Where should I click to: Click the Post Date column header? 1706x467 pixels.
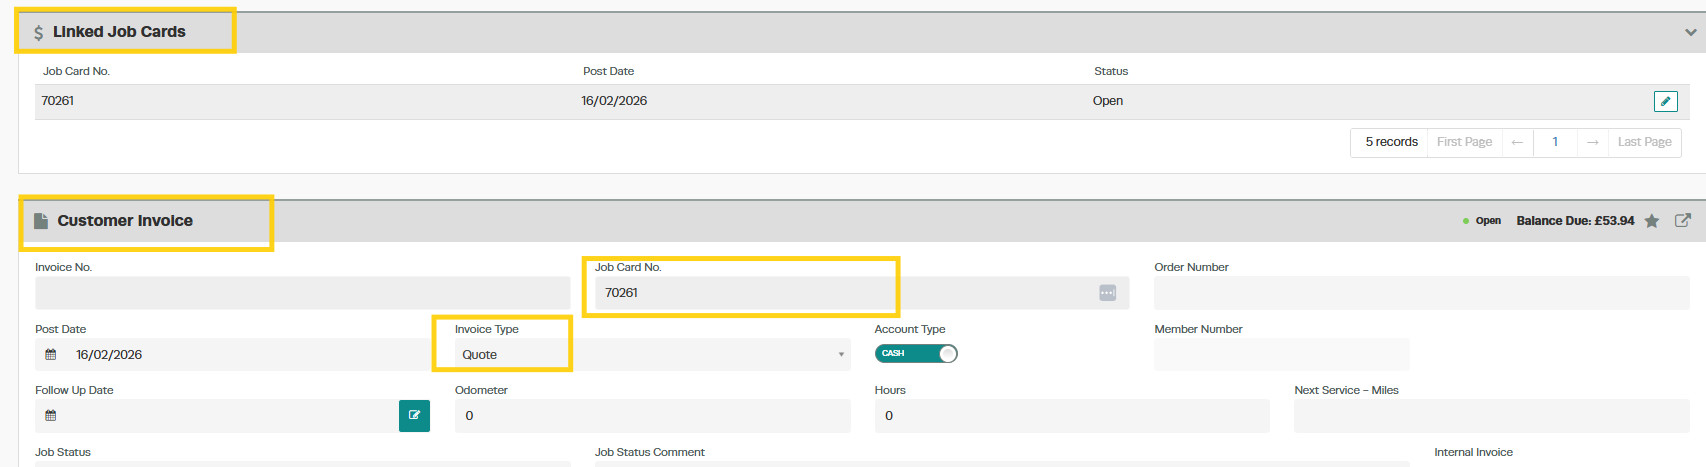point(608,71)
